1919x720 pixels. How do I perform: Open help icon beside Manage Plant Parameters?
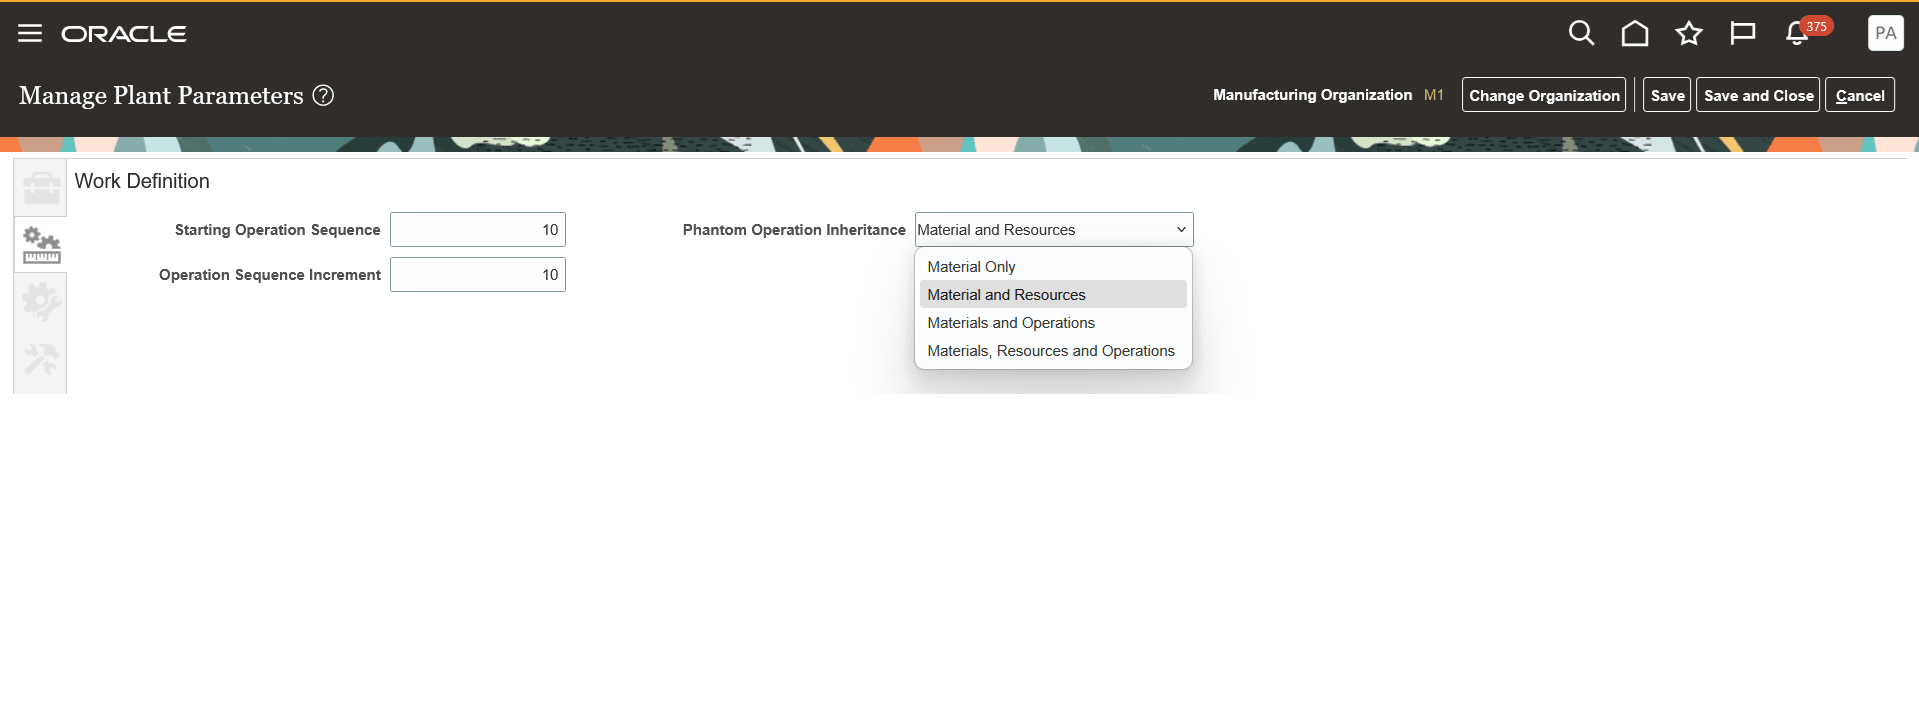point(323,95)
